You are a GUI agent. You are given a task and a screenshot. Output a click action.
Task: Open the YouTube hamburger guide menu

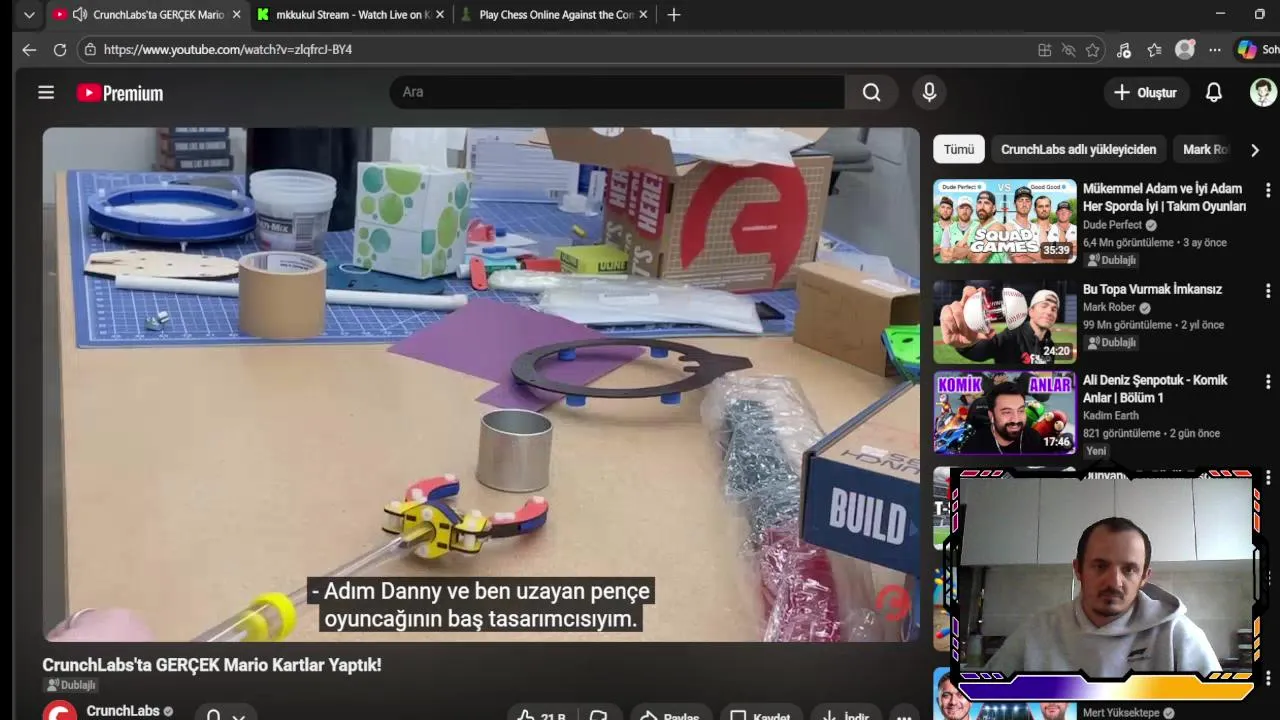tap(46, 92)
